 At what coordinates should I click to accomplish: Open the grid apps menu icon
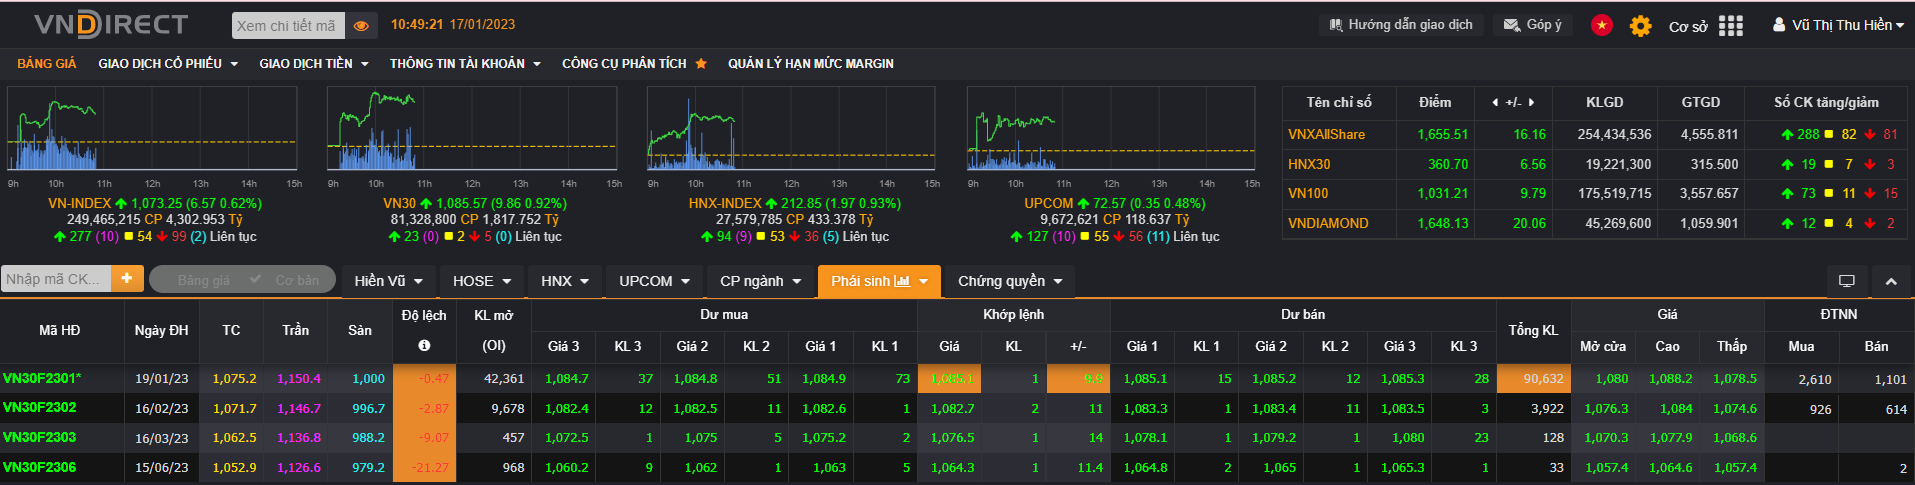(x=1731, y=26)
